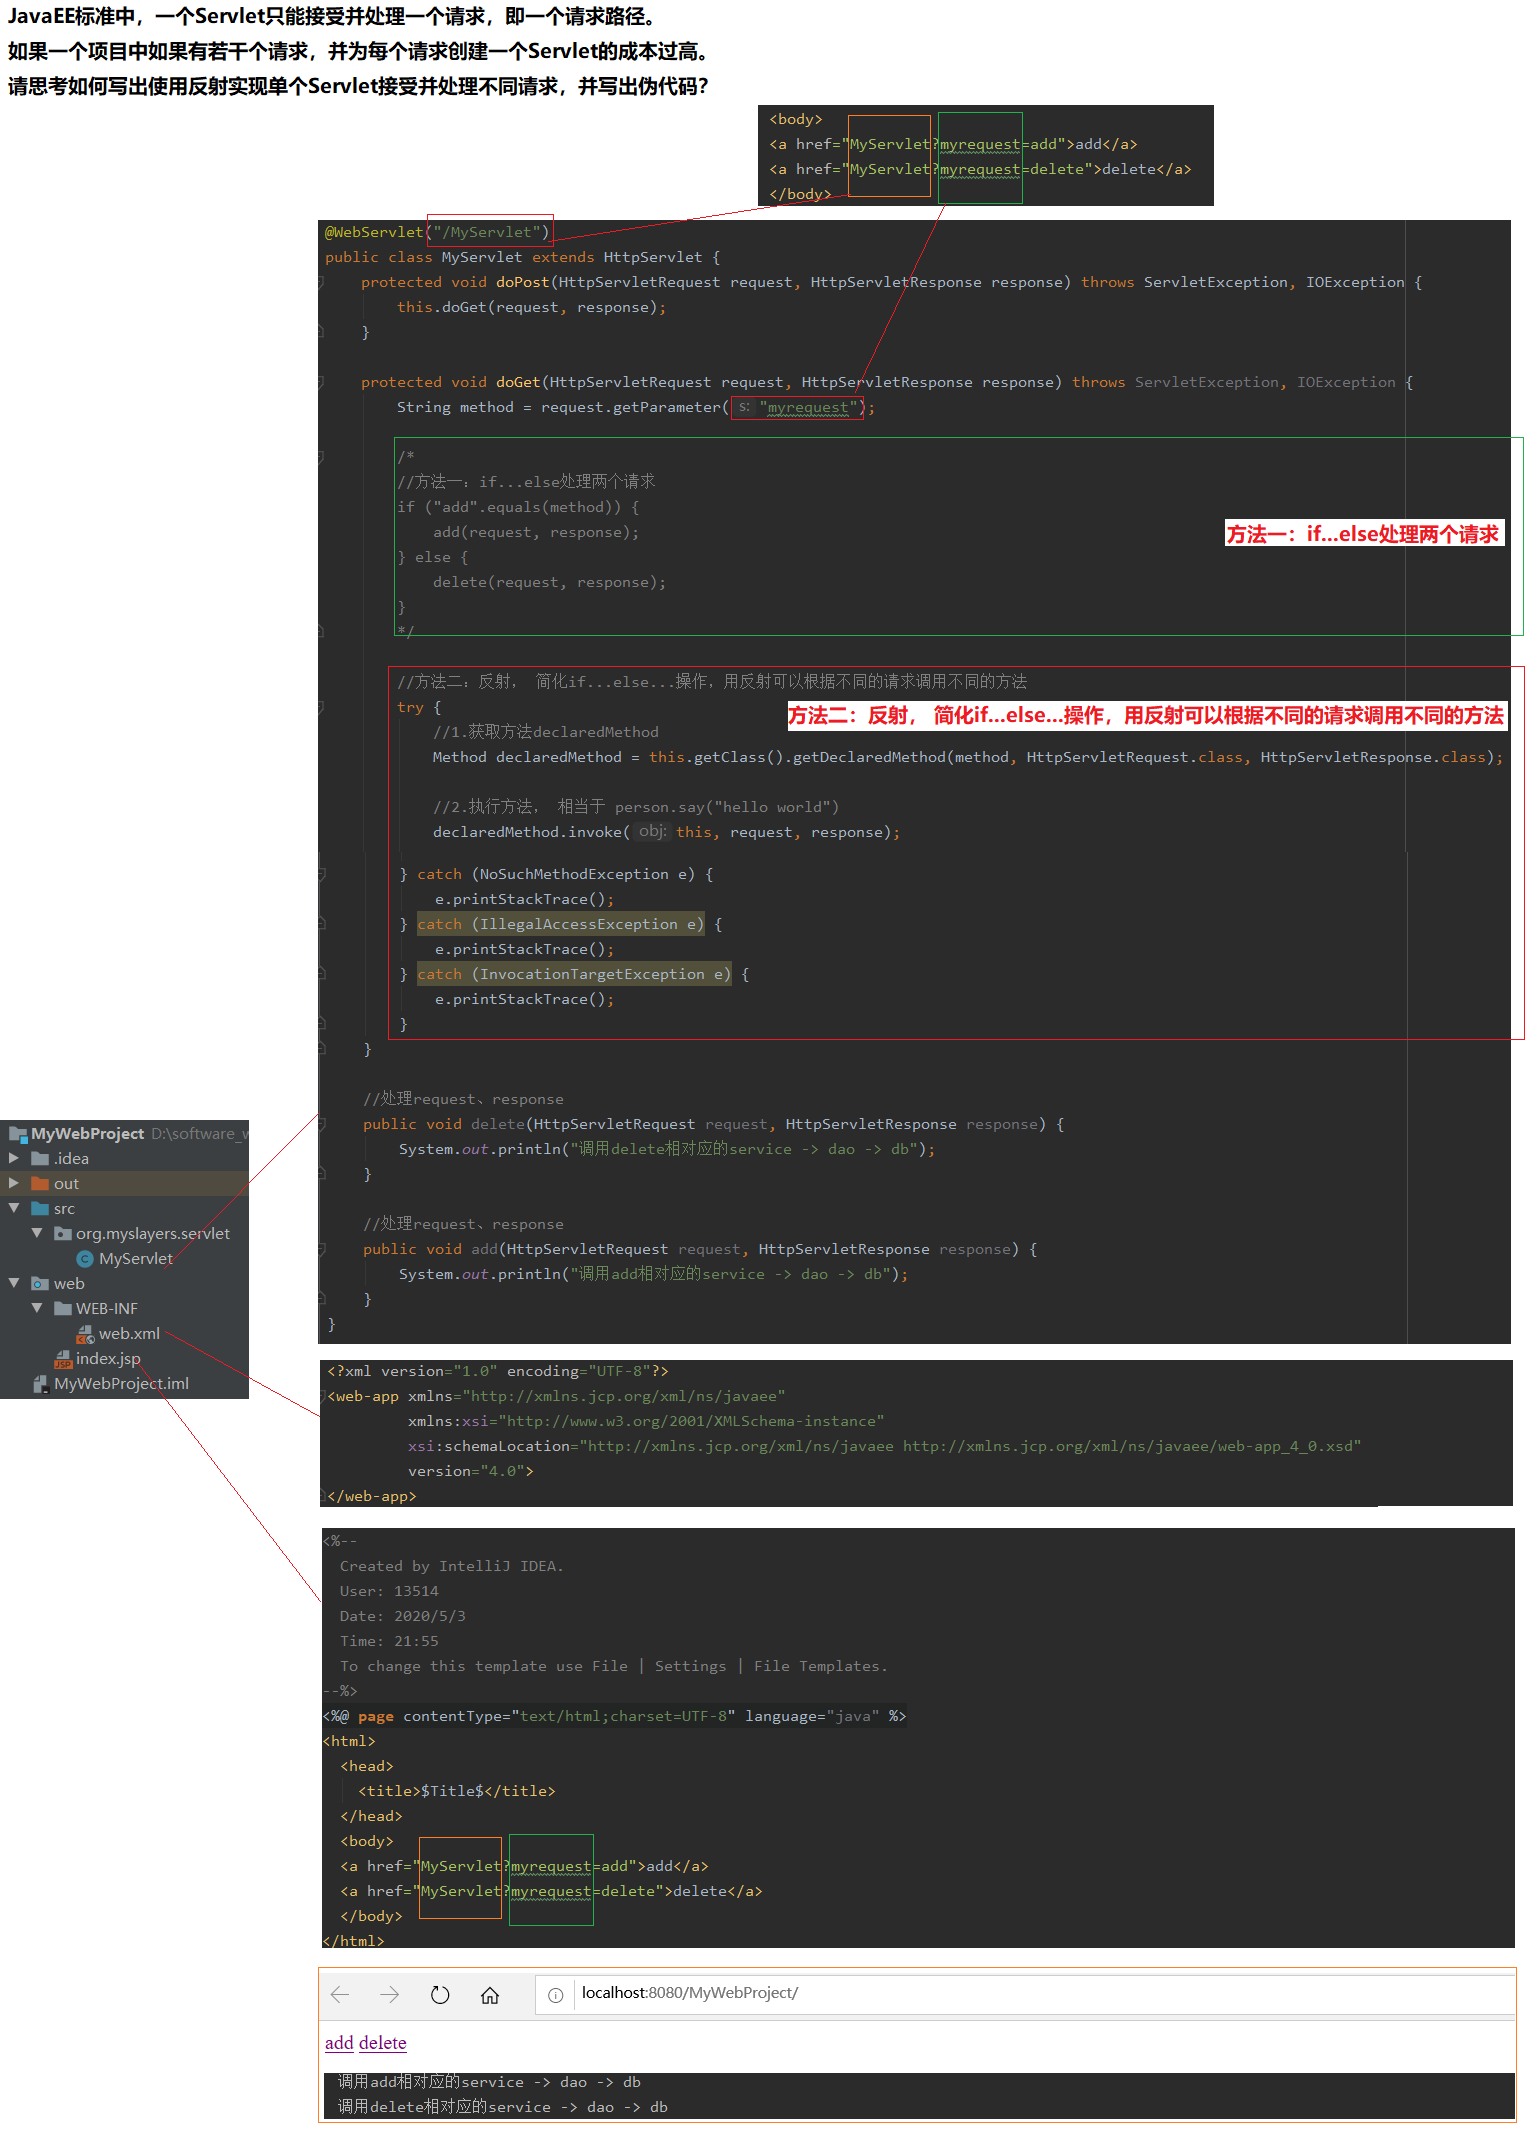Expand the out folder arrow
The image size is (1536, 2131).
tap(14, 1183)
